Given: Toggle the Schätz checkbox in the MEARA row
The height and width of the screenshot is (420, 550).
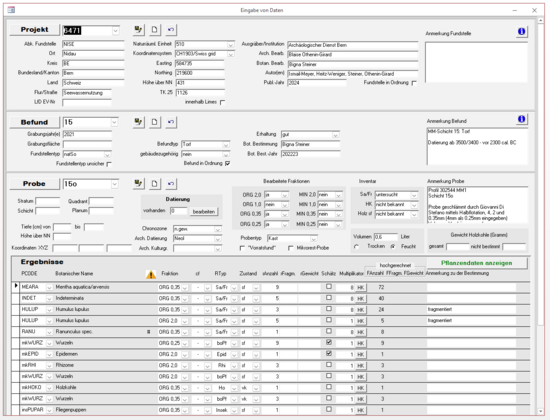Looking at the screenshot, I should (x=329, y=287).
